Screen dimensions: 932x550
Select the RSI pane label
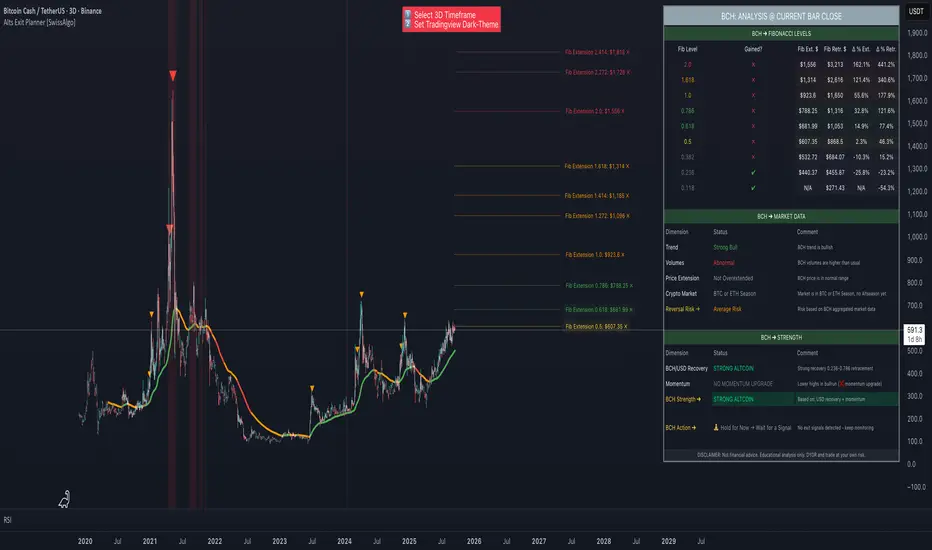(7, 520)
